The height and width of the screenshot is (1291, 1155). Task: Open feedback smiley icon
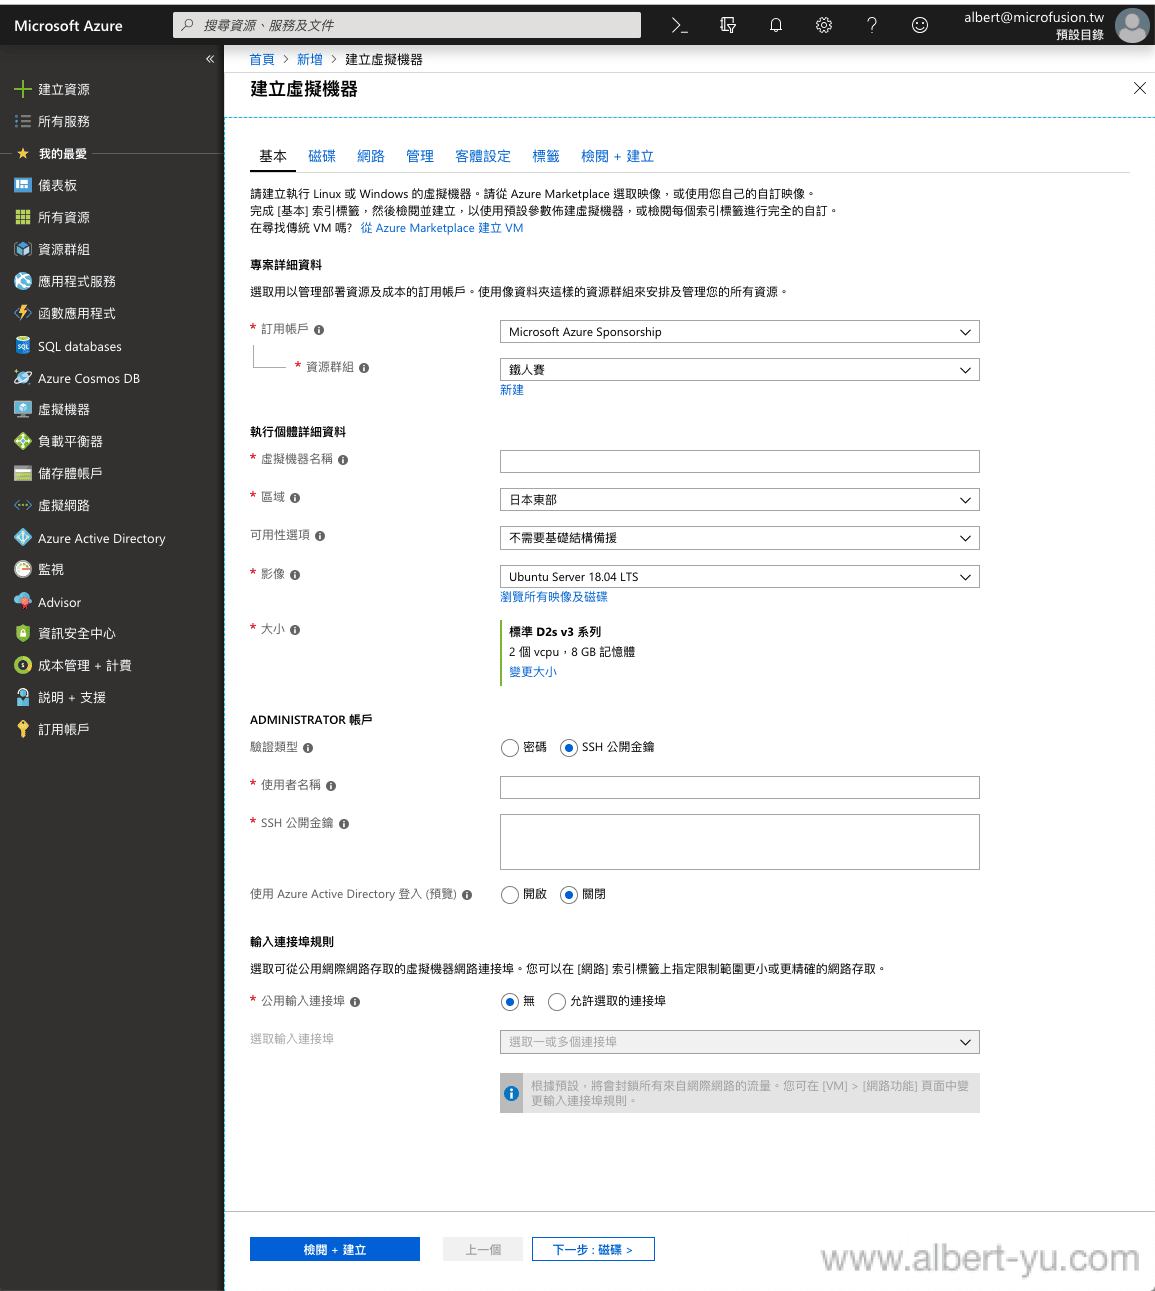point(920,25)
